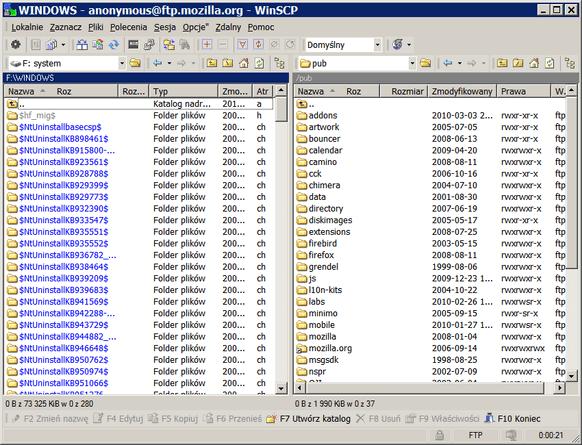Click the file filter funnel icon
The width and height of the screenshot is (582, 445).
pos(242,45)
